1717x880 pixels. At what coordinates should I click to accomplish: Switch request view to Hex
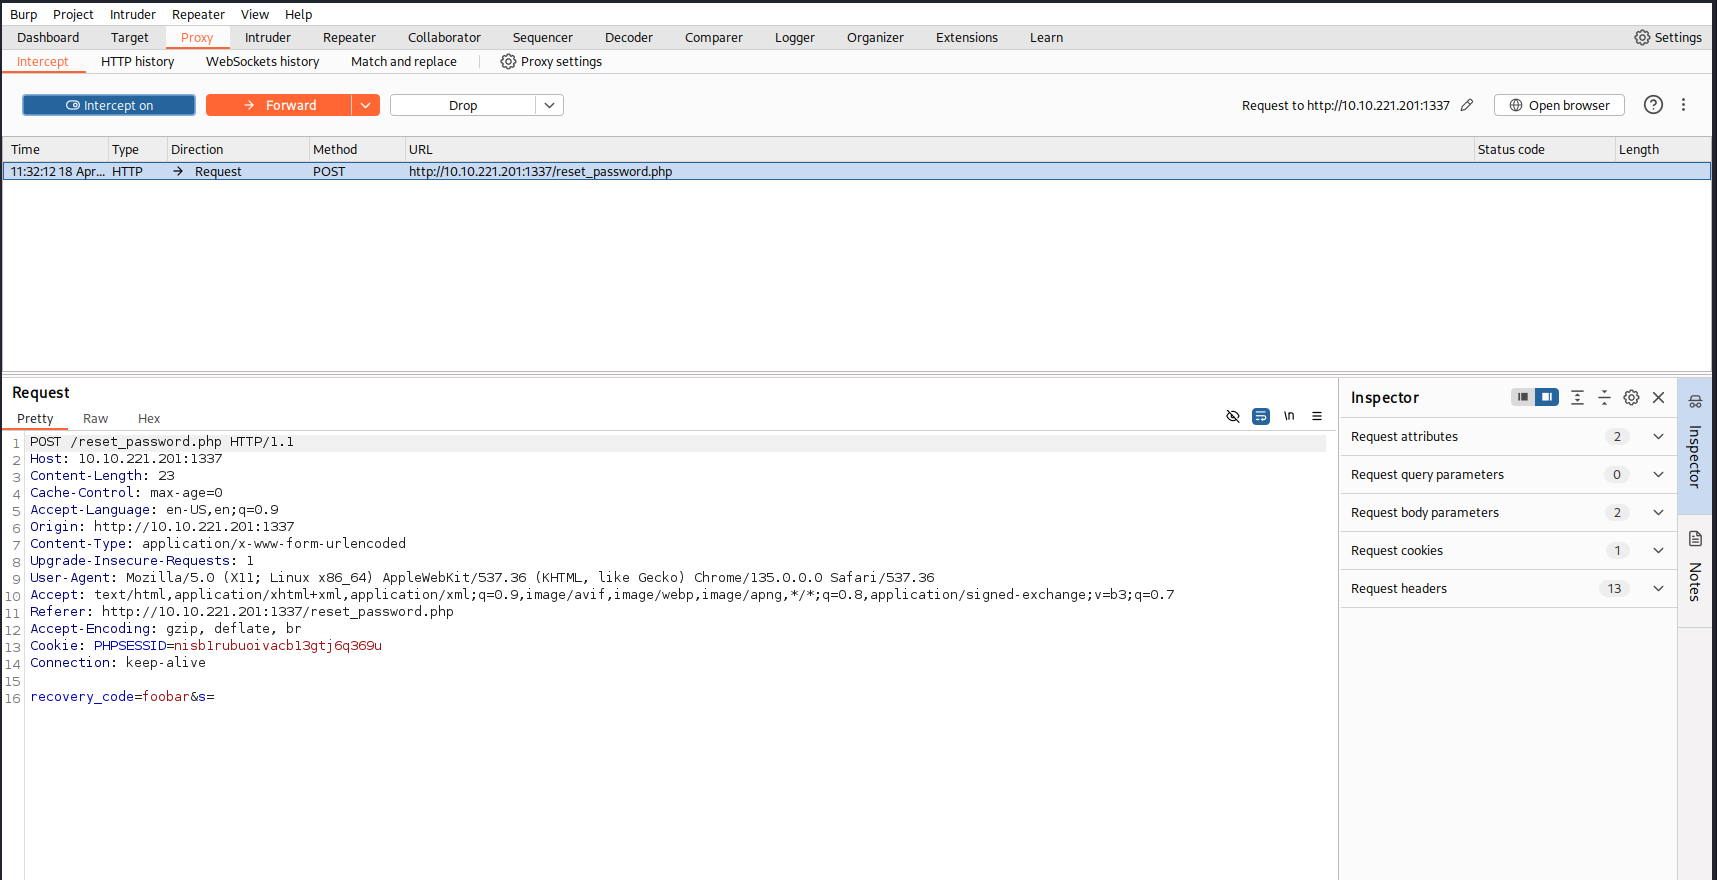pos(149,418)
